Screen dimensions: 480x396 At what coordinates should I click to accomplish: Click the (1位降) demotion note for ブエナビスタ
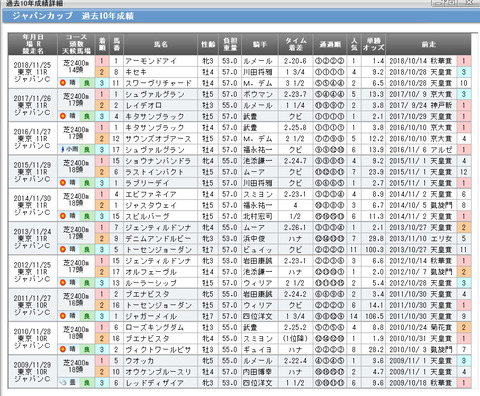[x=295, y=339]
